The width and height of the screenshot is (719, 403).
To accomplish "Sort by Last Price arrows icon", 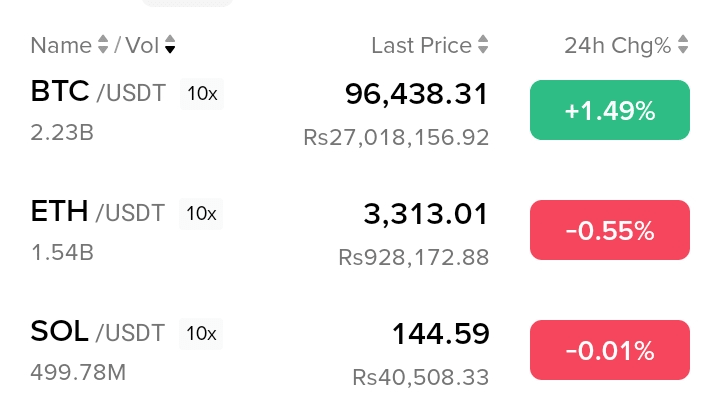I will click(x=483, y=44).
